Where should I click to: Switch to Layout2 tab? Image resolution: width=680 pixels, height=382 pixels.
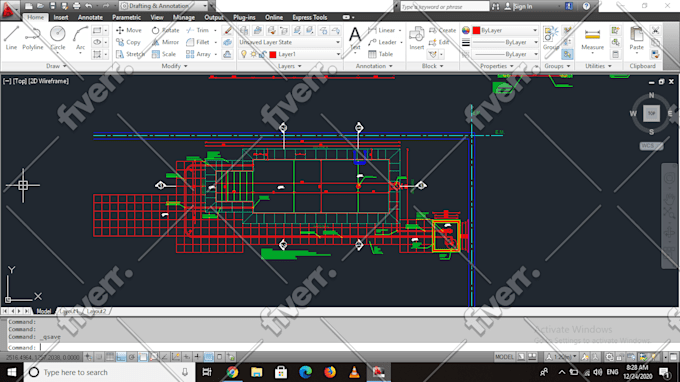point(96,311)
